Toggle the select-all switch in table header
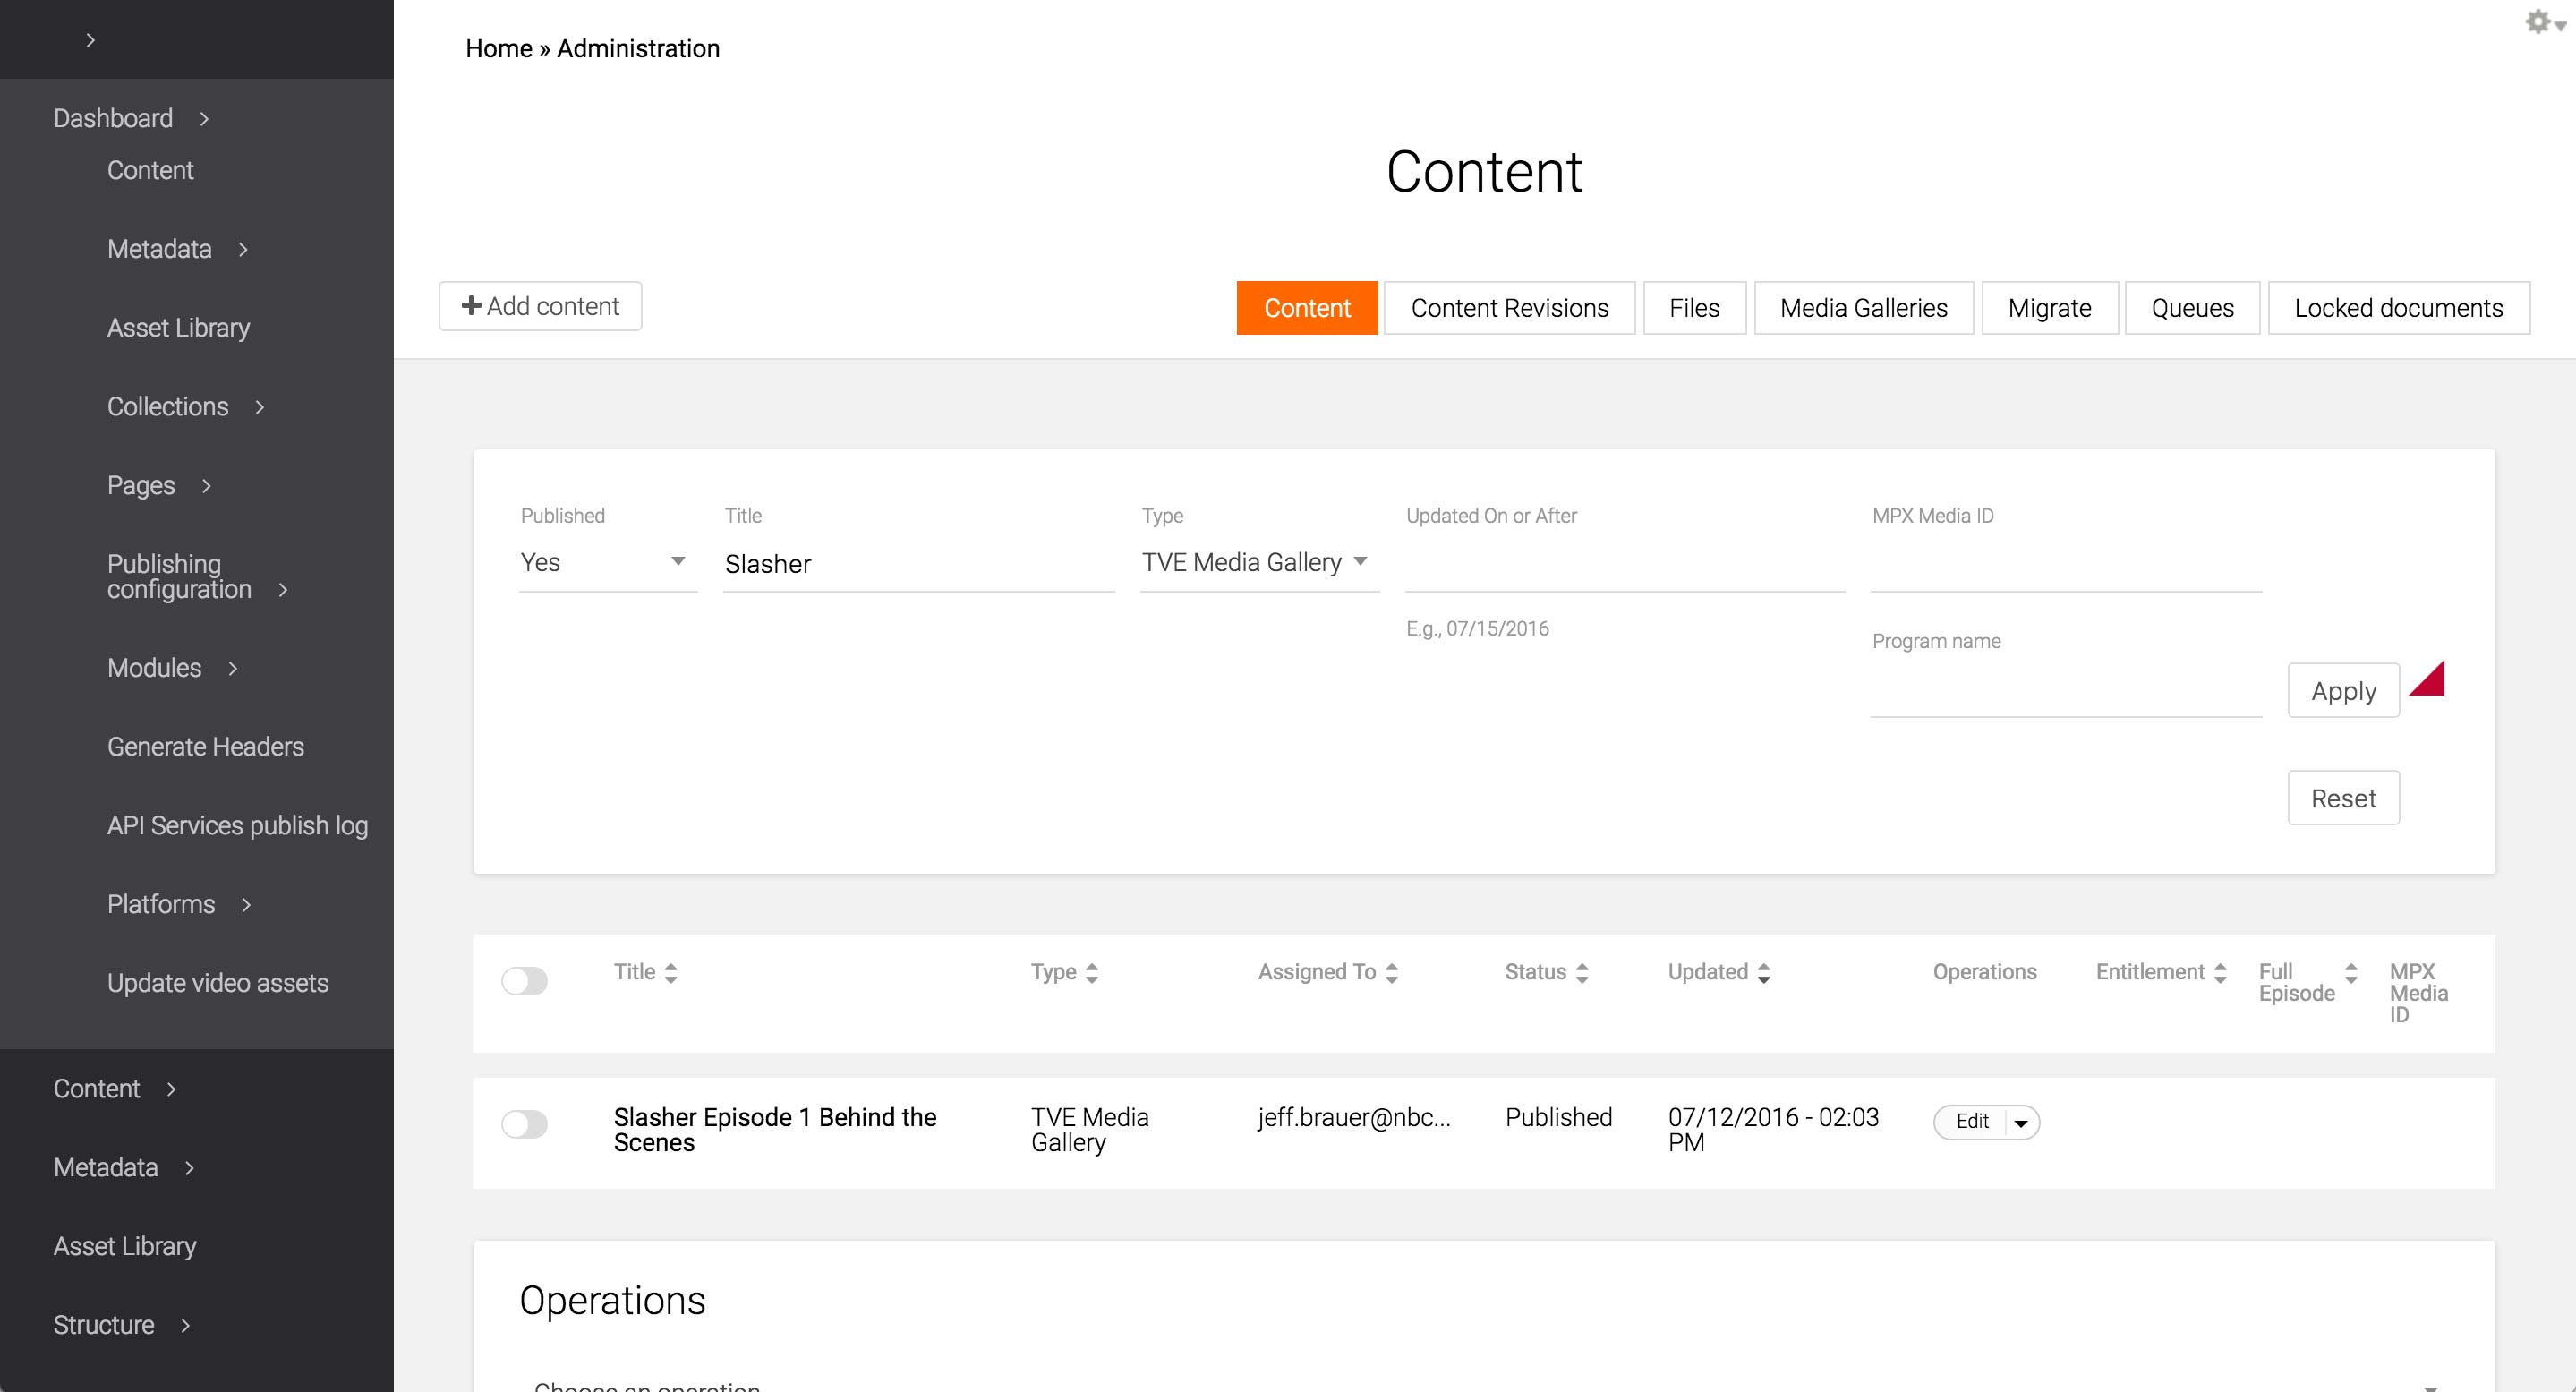This screenshot has width=2576, height=1392. tap(524, 981)
